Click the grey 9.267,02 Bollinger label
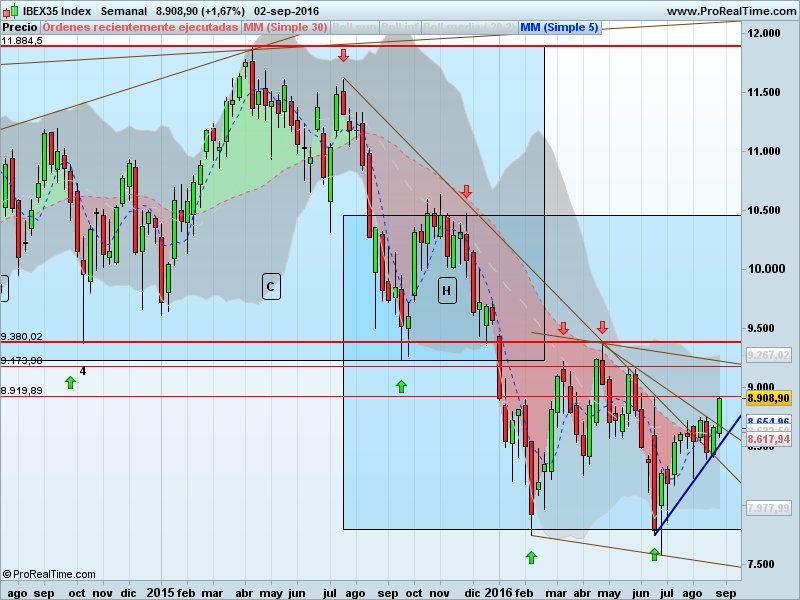 tap(768, 355)
